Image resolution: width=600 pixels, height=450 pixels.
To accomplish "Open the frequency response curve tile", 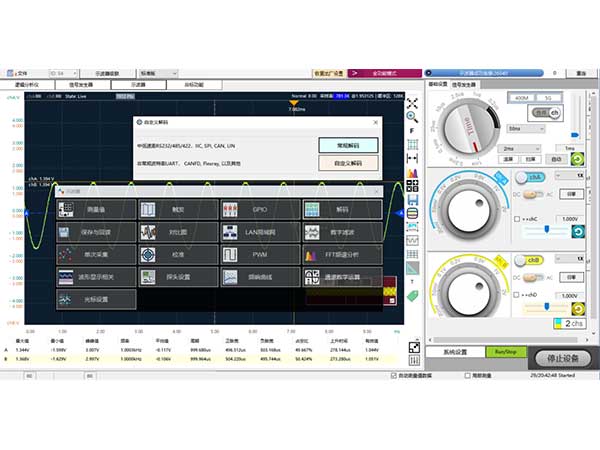I will [x=260, y=277].
